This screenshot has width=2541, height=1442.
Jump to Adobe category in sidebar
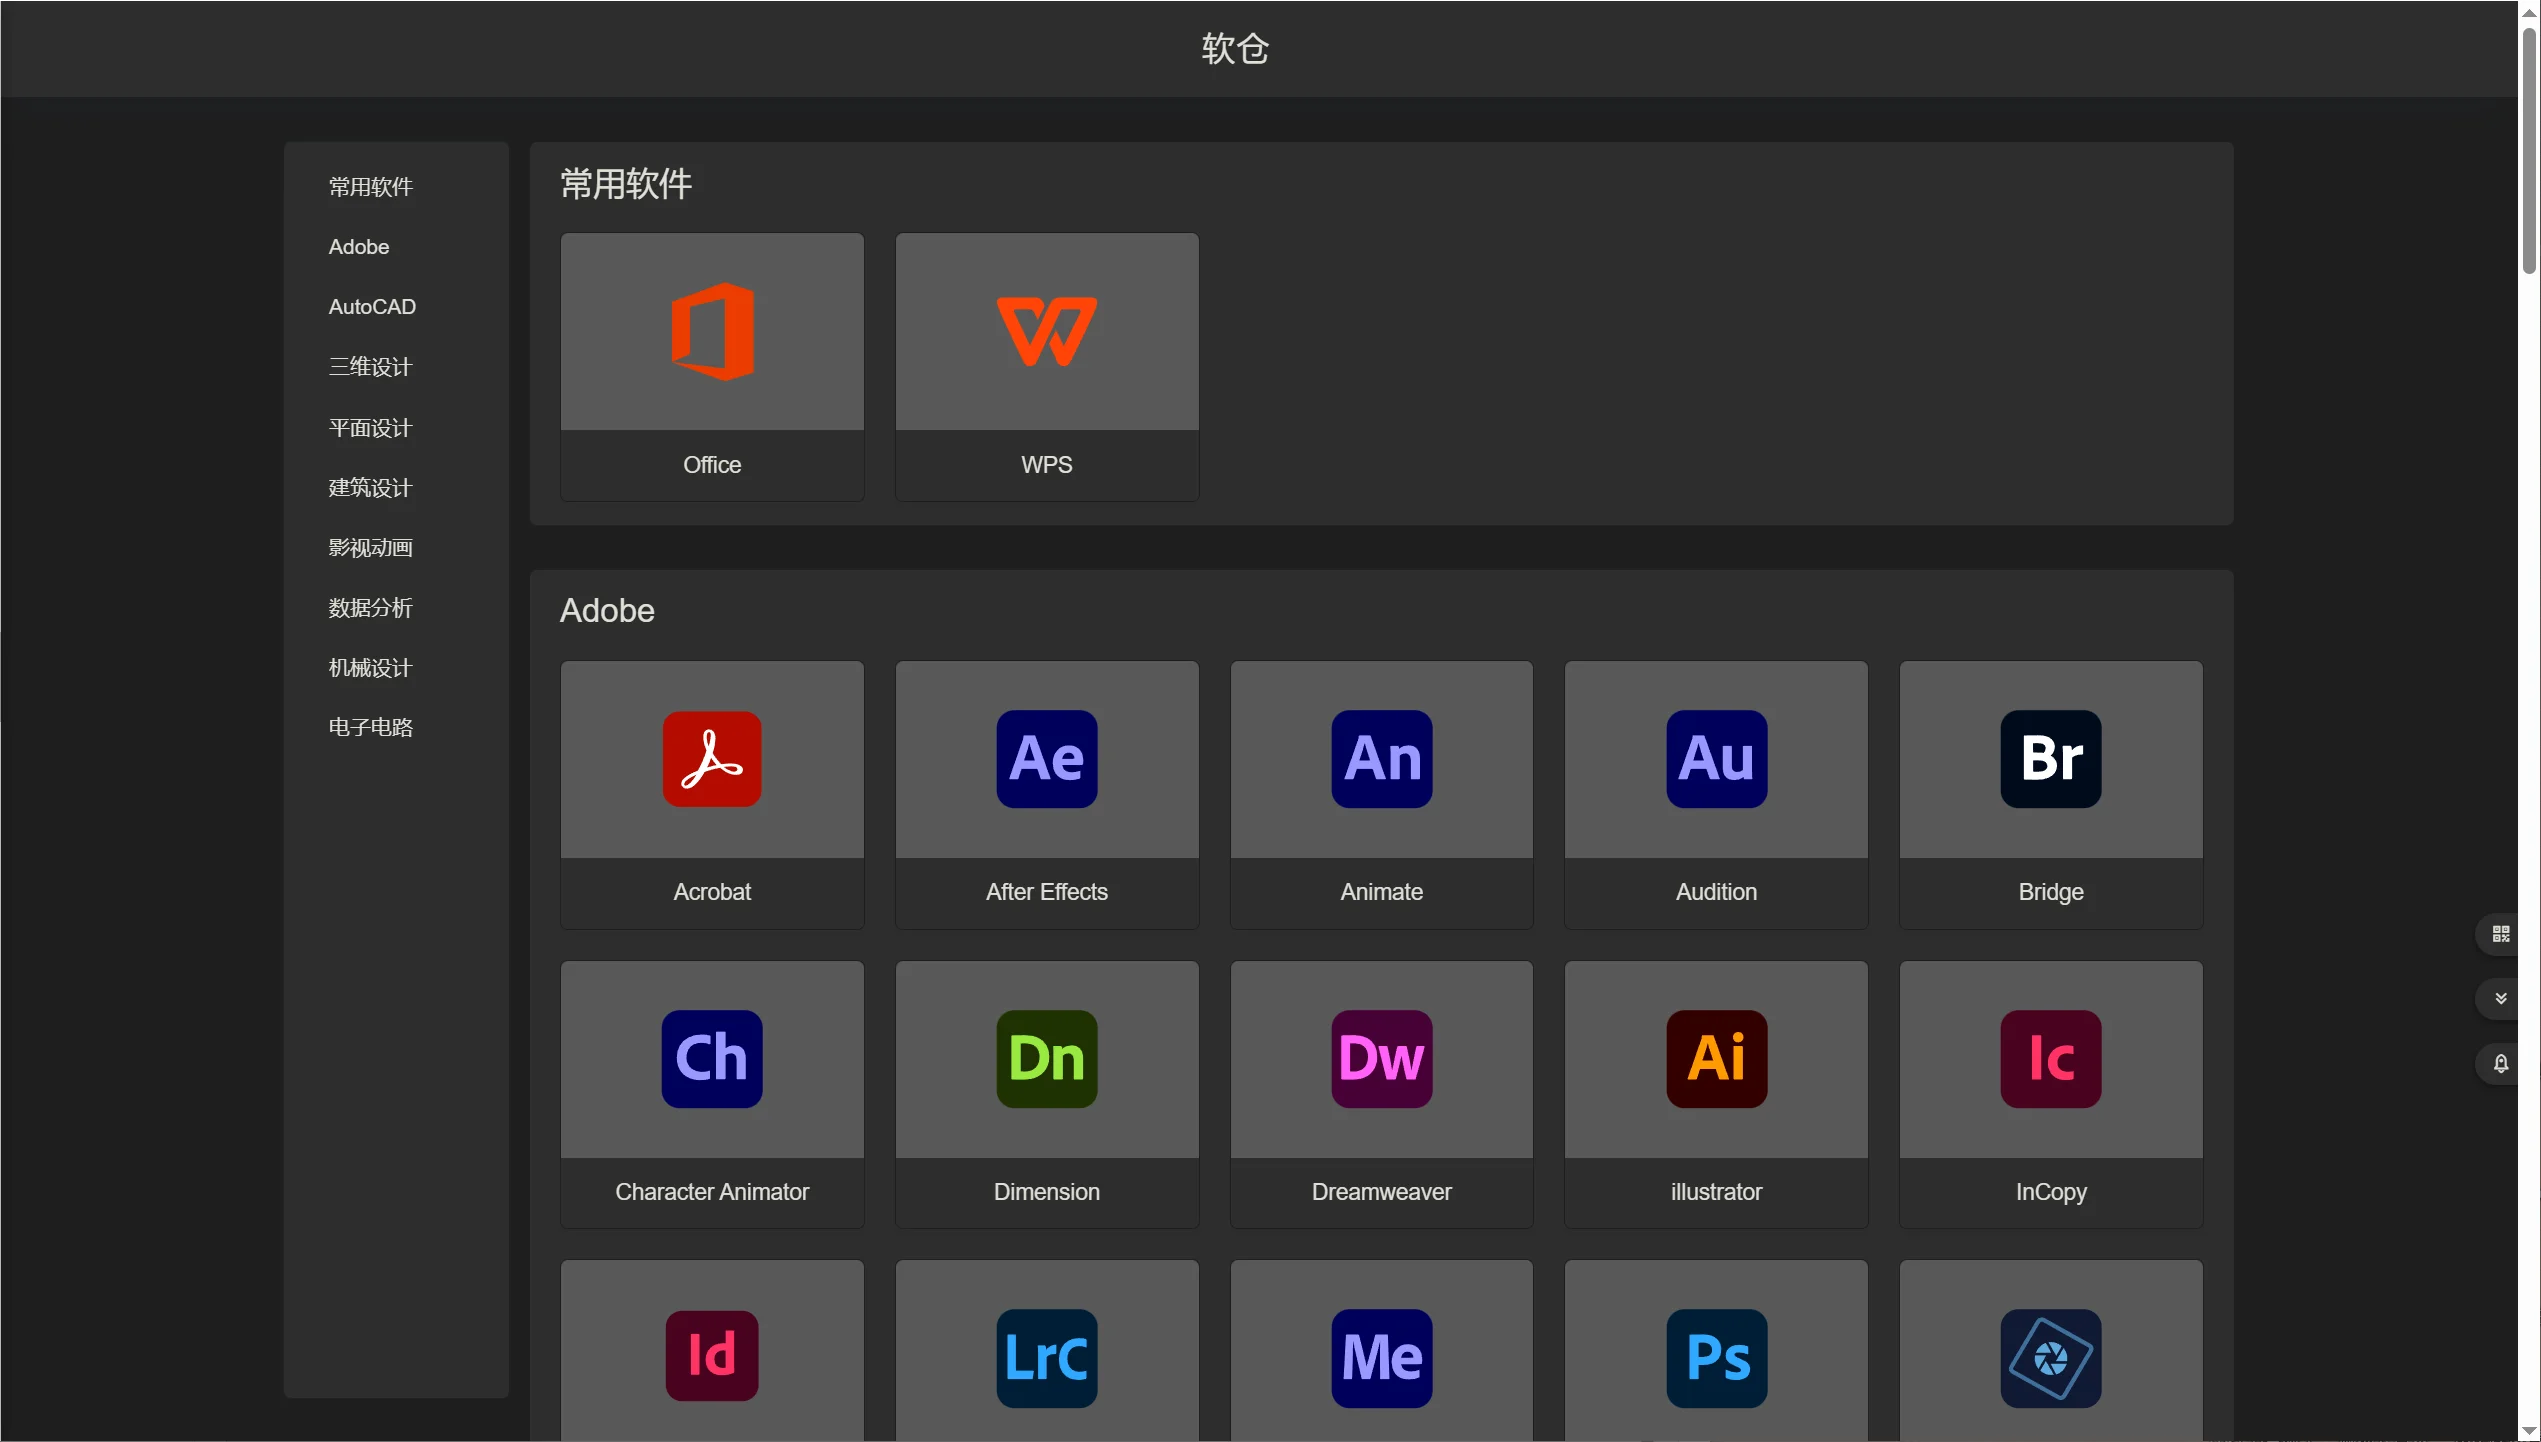pyautogui.click(x=359, y=247)
